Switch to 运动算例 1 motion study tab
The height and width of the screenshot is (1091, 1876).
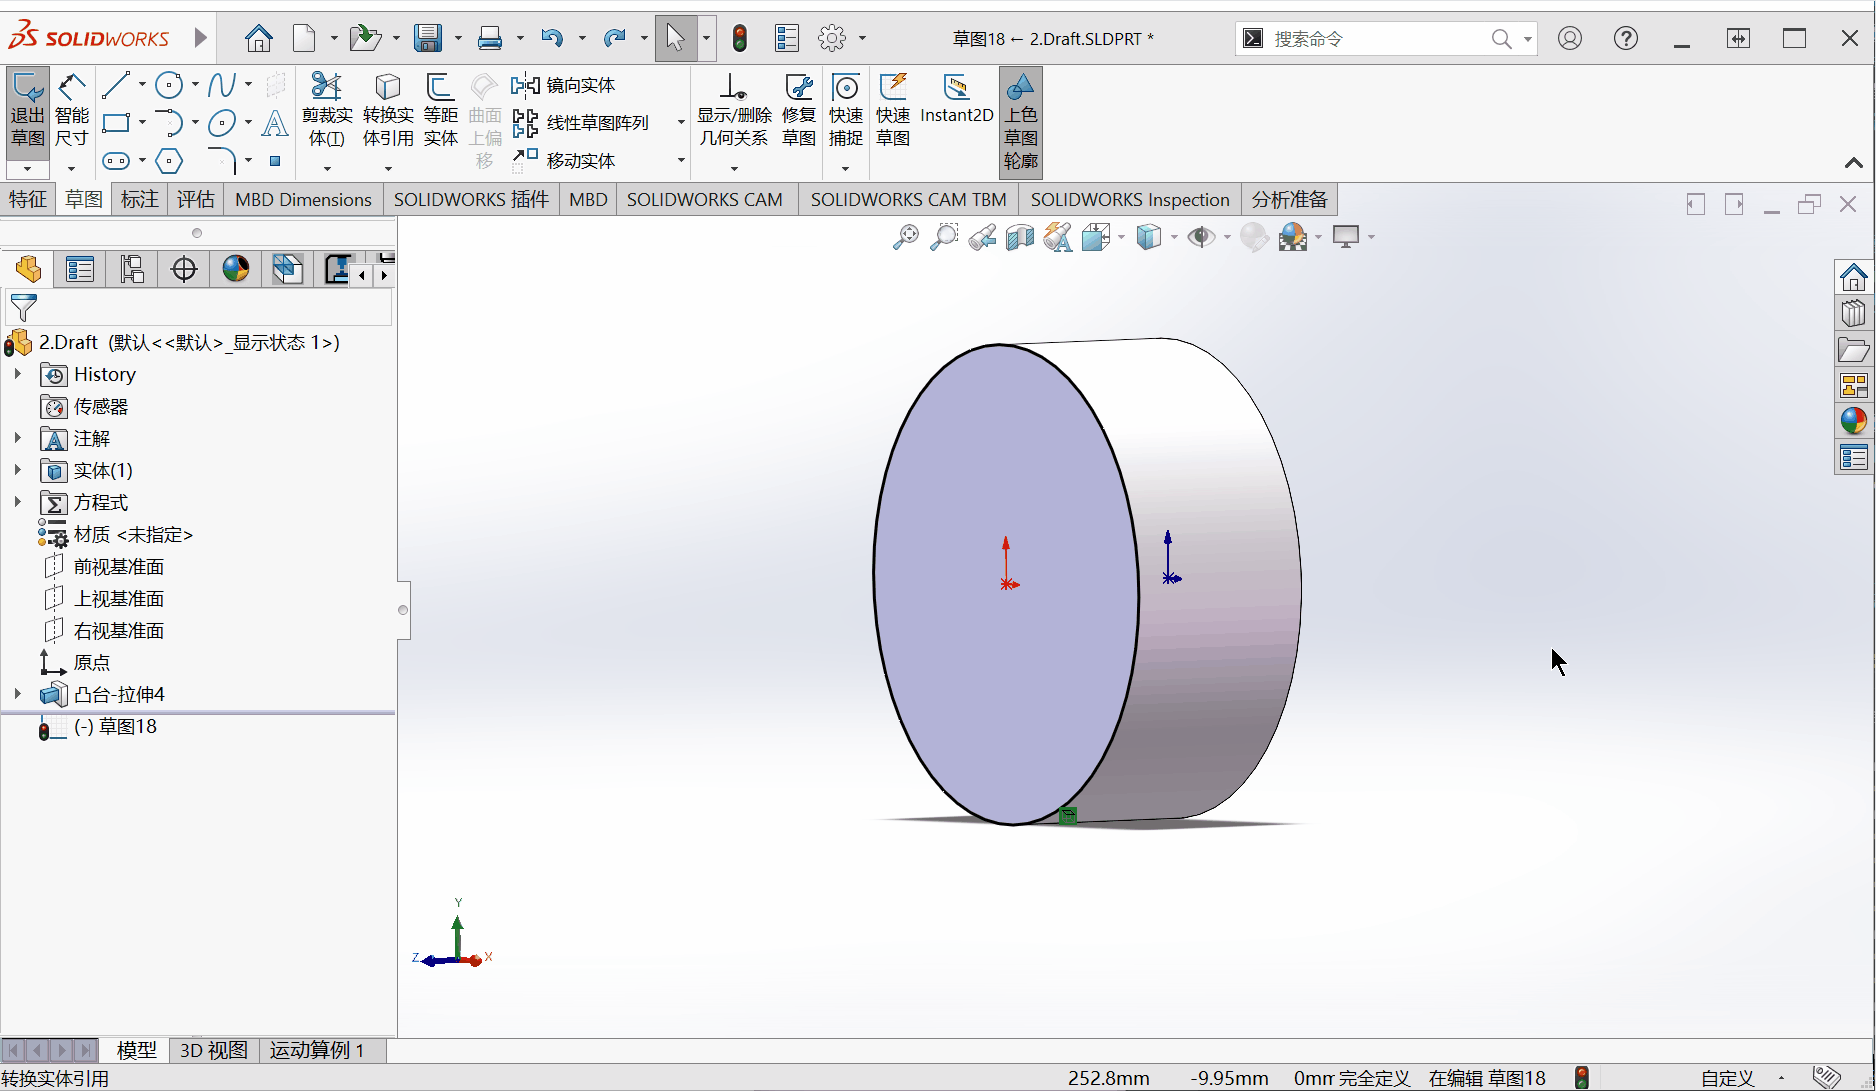(317, 1050)
